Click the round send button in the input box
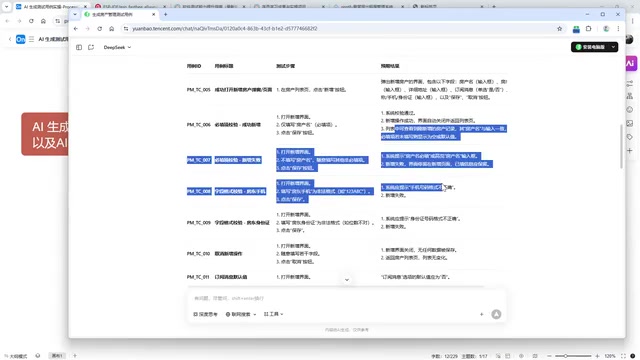Screen dimensions: 640x360 tap(496, 314)
